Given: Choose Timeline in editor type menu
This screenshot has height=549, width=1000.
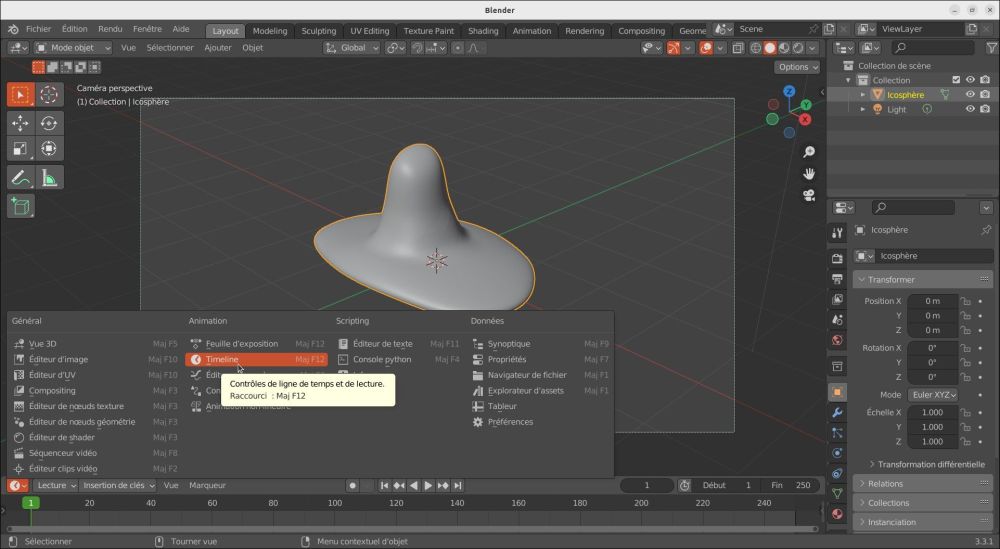Looking at the screenshot, I should pyautogui.click(x=222, y=359).
